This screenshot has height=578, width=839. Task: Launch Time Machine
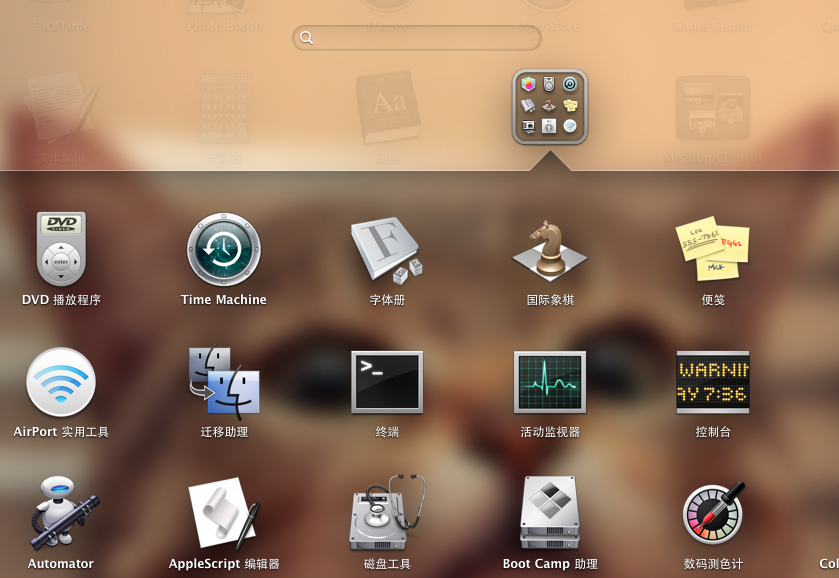click(224, 249)
